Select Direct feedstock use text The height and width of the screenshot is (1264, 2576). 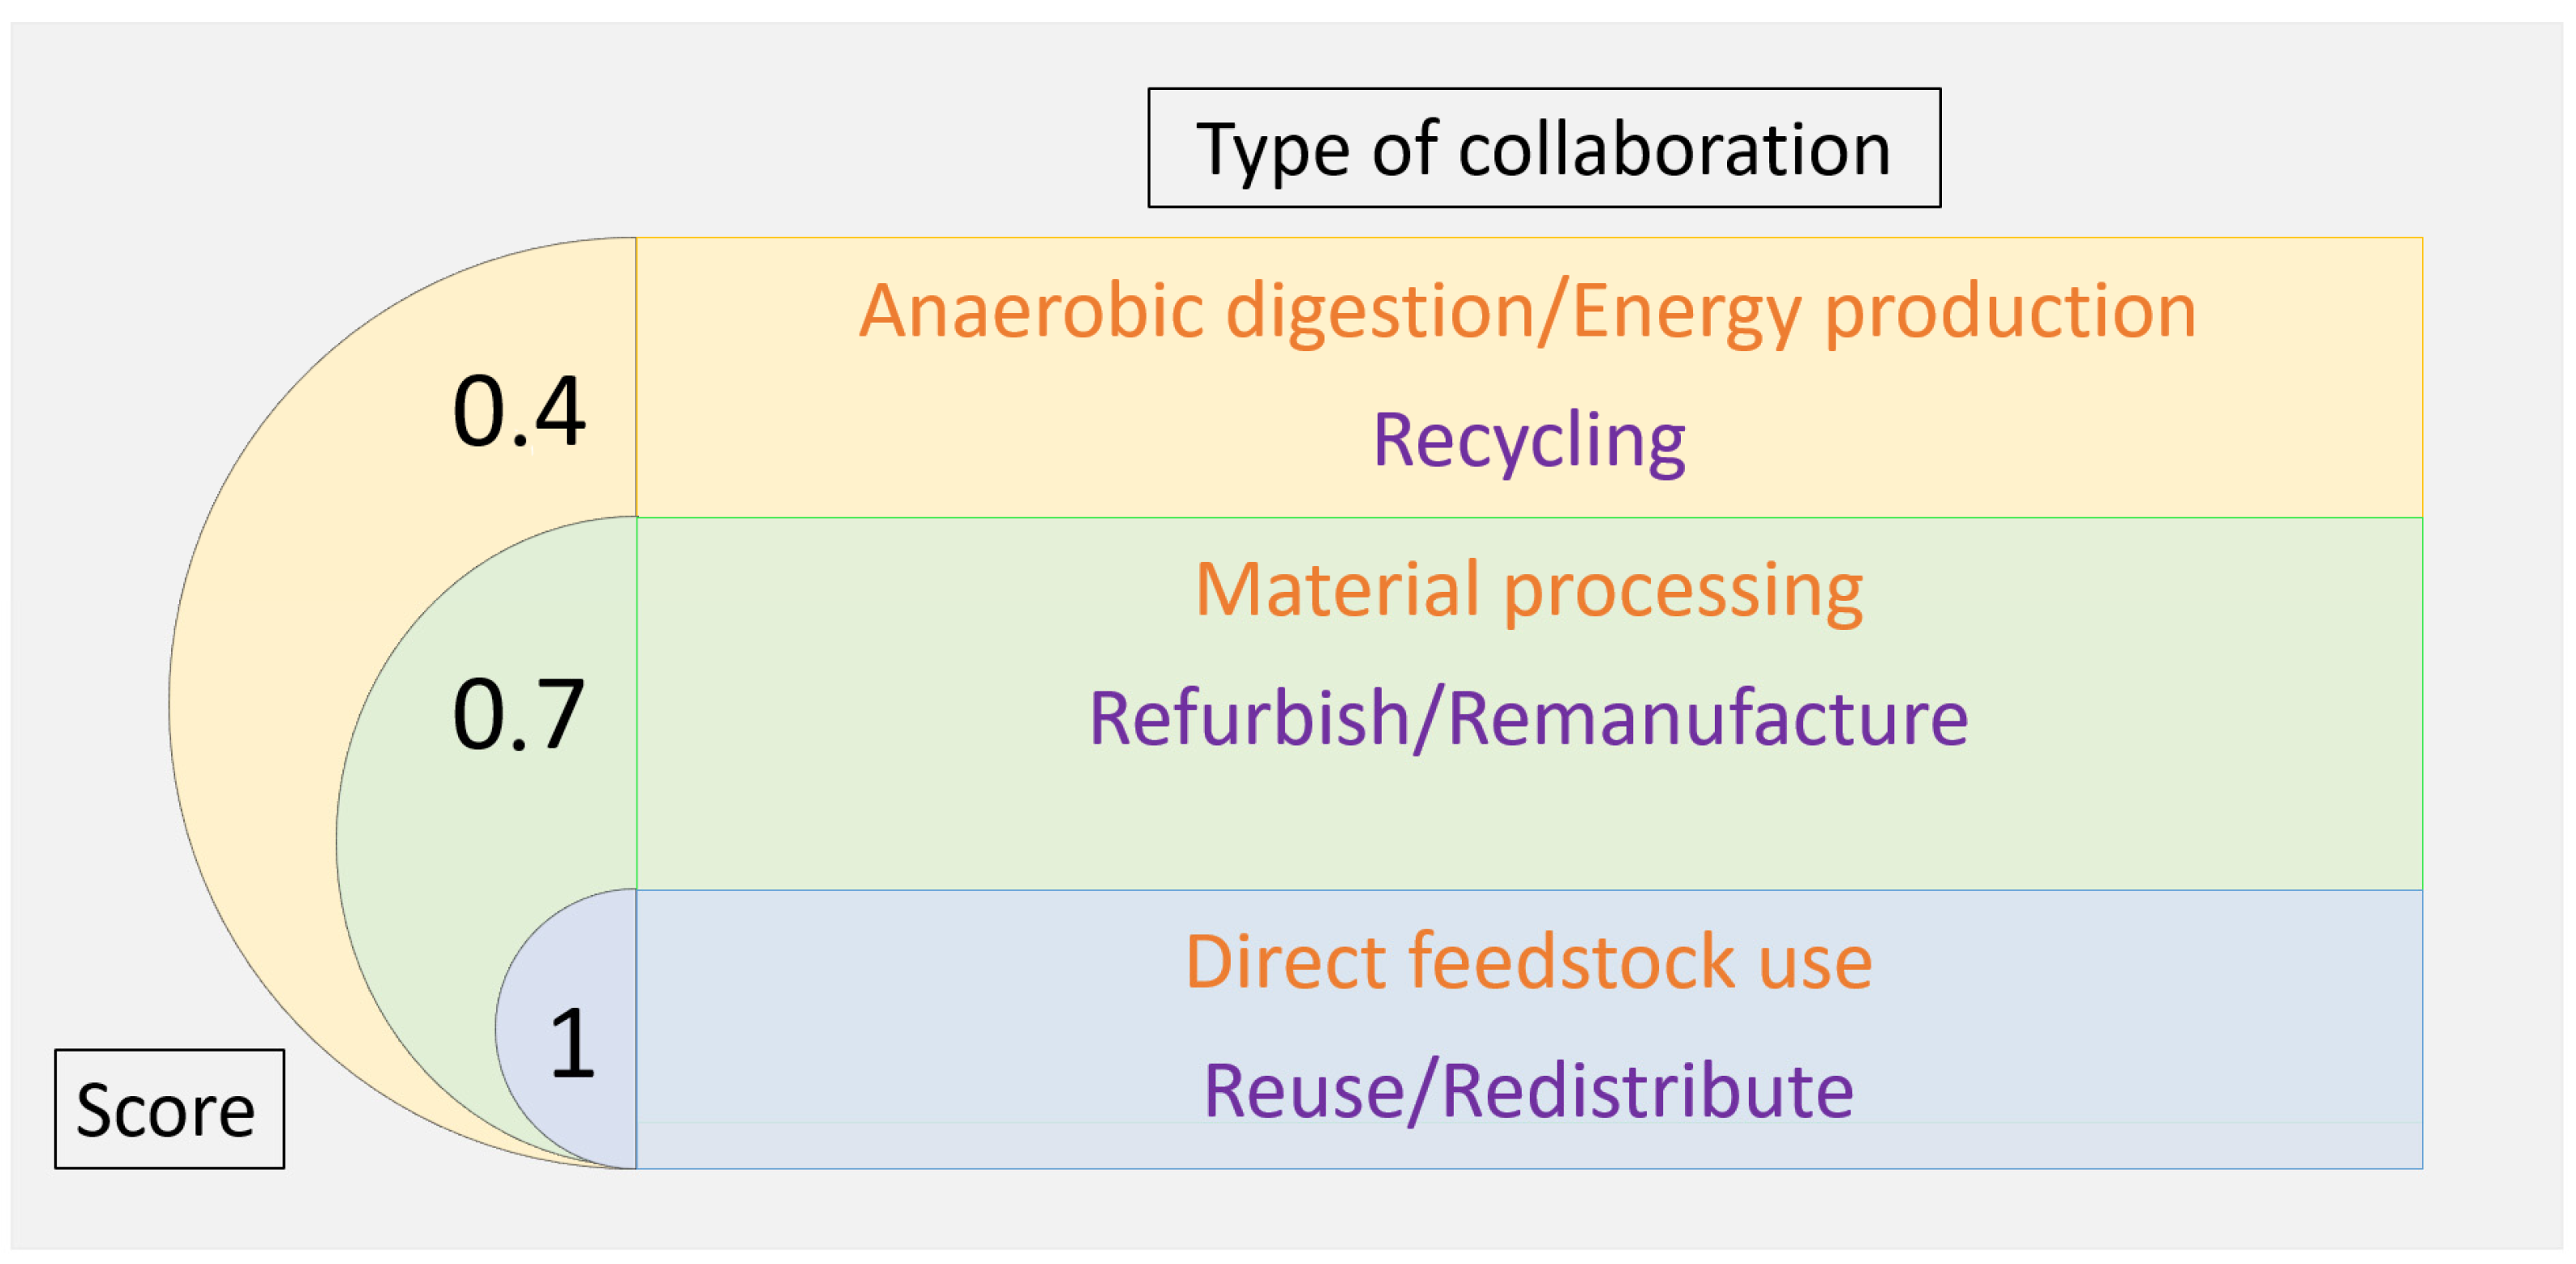coord(1529,961)
